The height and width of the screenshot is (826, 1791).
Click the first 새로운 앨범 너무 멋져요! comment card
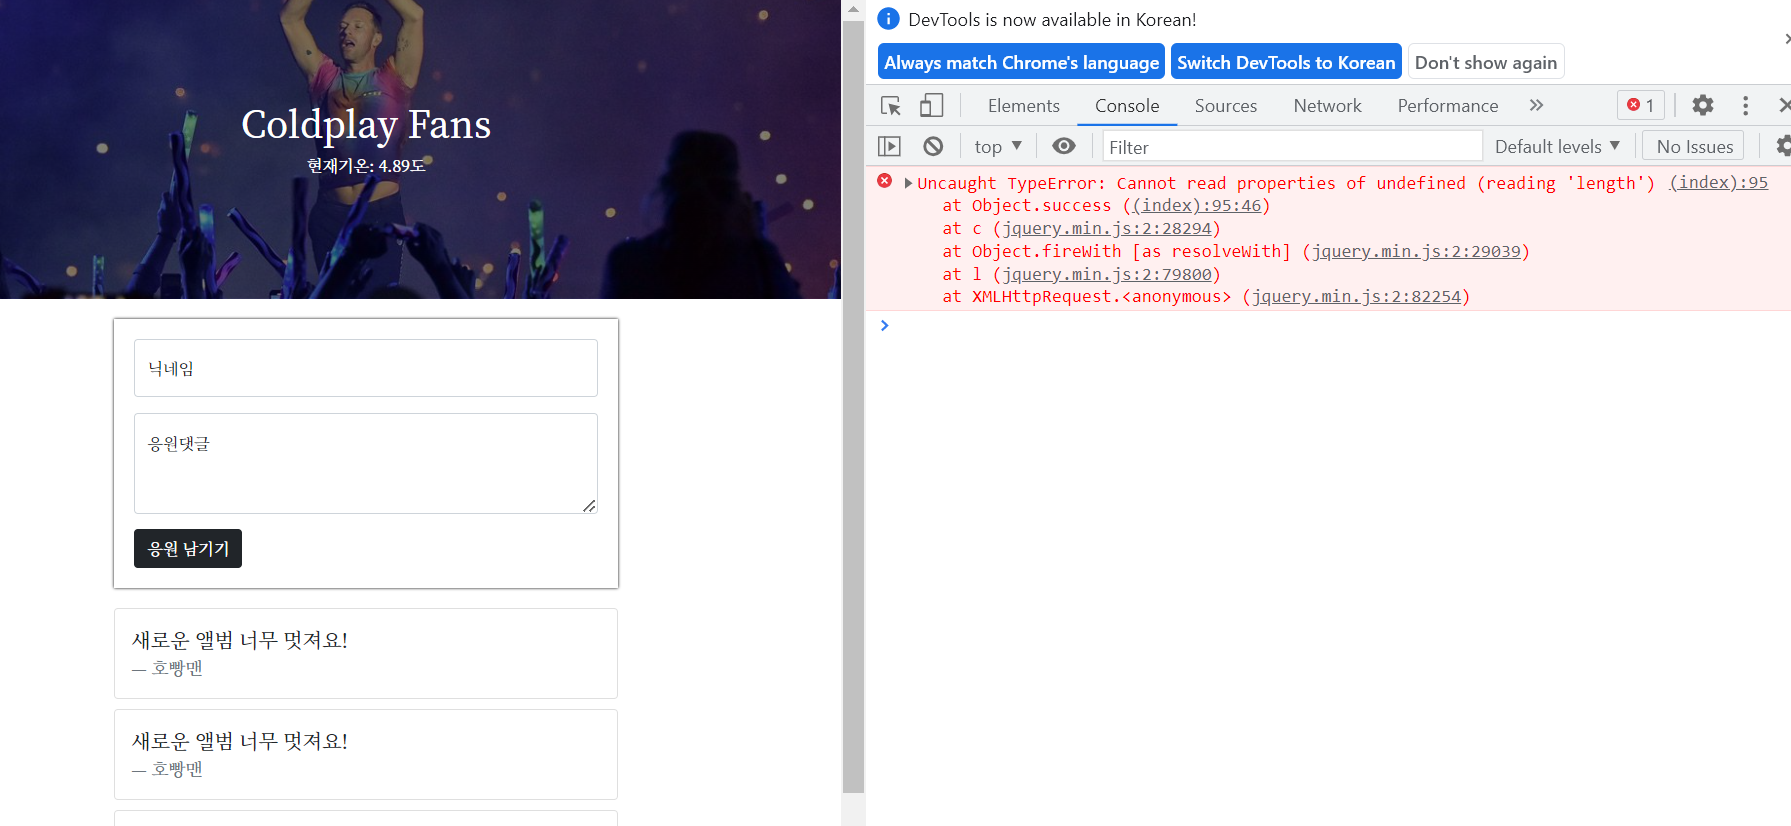(x=366, y=654)
